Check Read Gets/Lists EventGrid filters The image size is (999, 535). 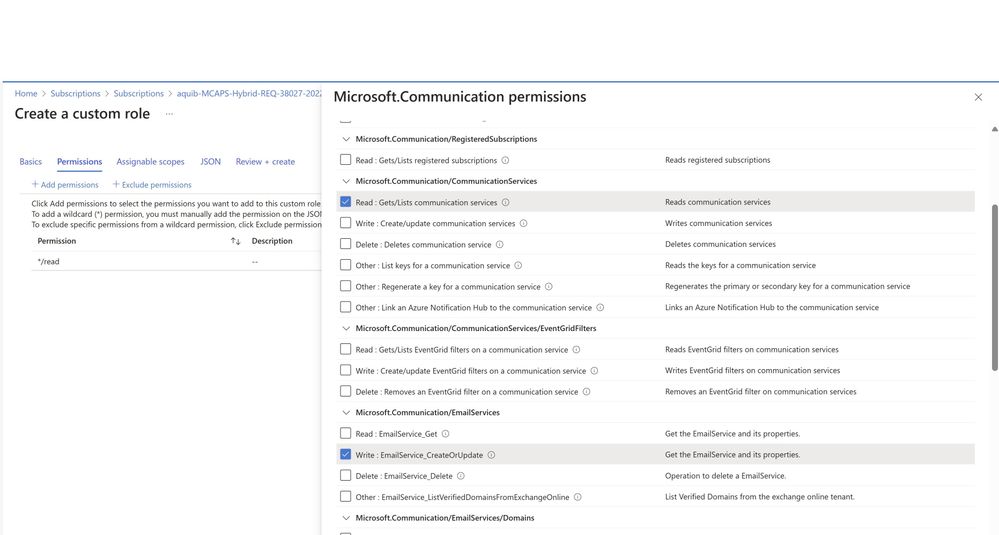(x=345, y=349)
